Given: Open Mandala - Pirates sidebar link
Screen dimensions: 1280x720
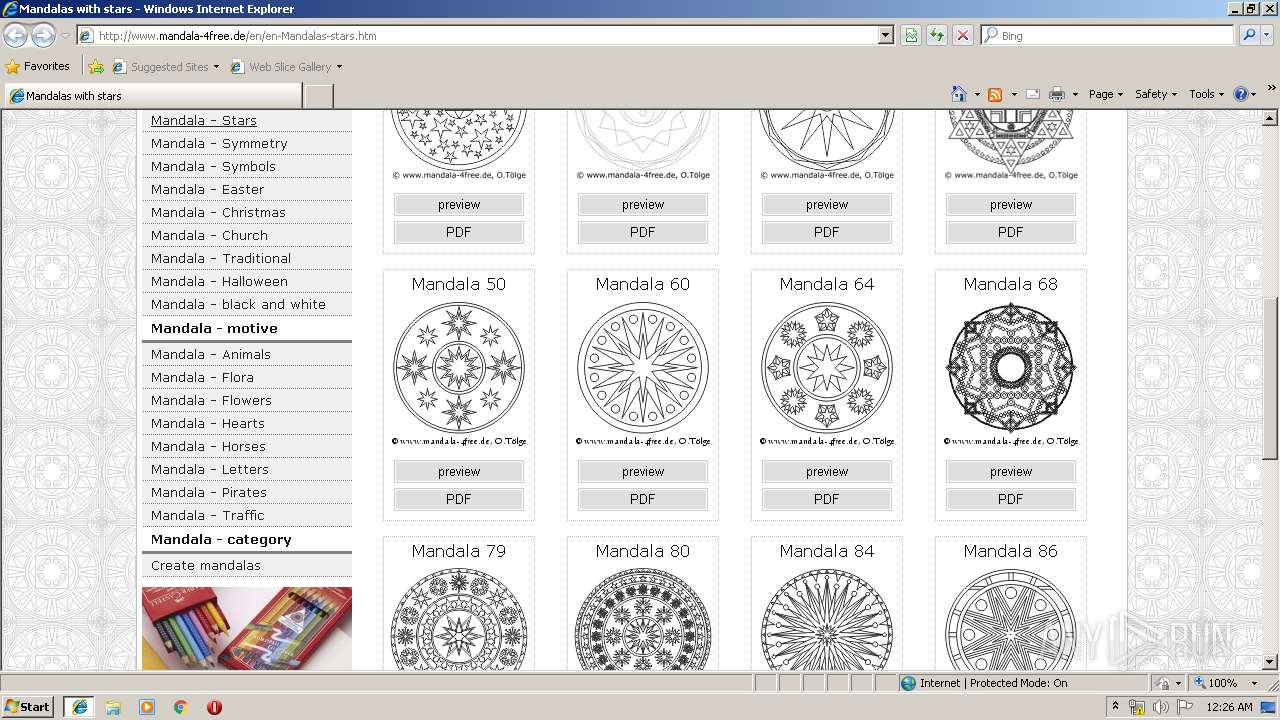Looking at the screenshot, I should coord(209,492).
